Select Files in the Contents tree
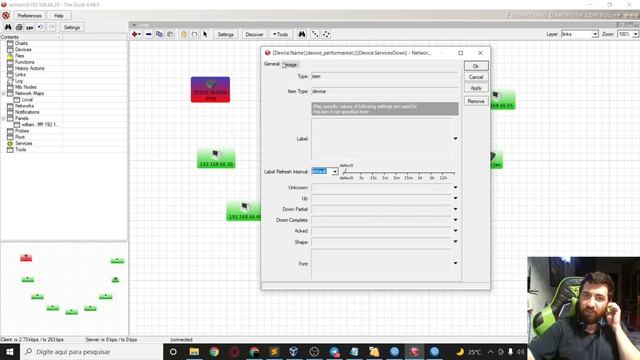 pyautogui.click(x=20, y=56)
